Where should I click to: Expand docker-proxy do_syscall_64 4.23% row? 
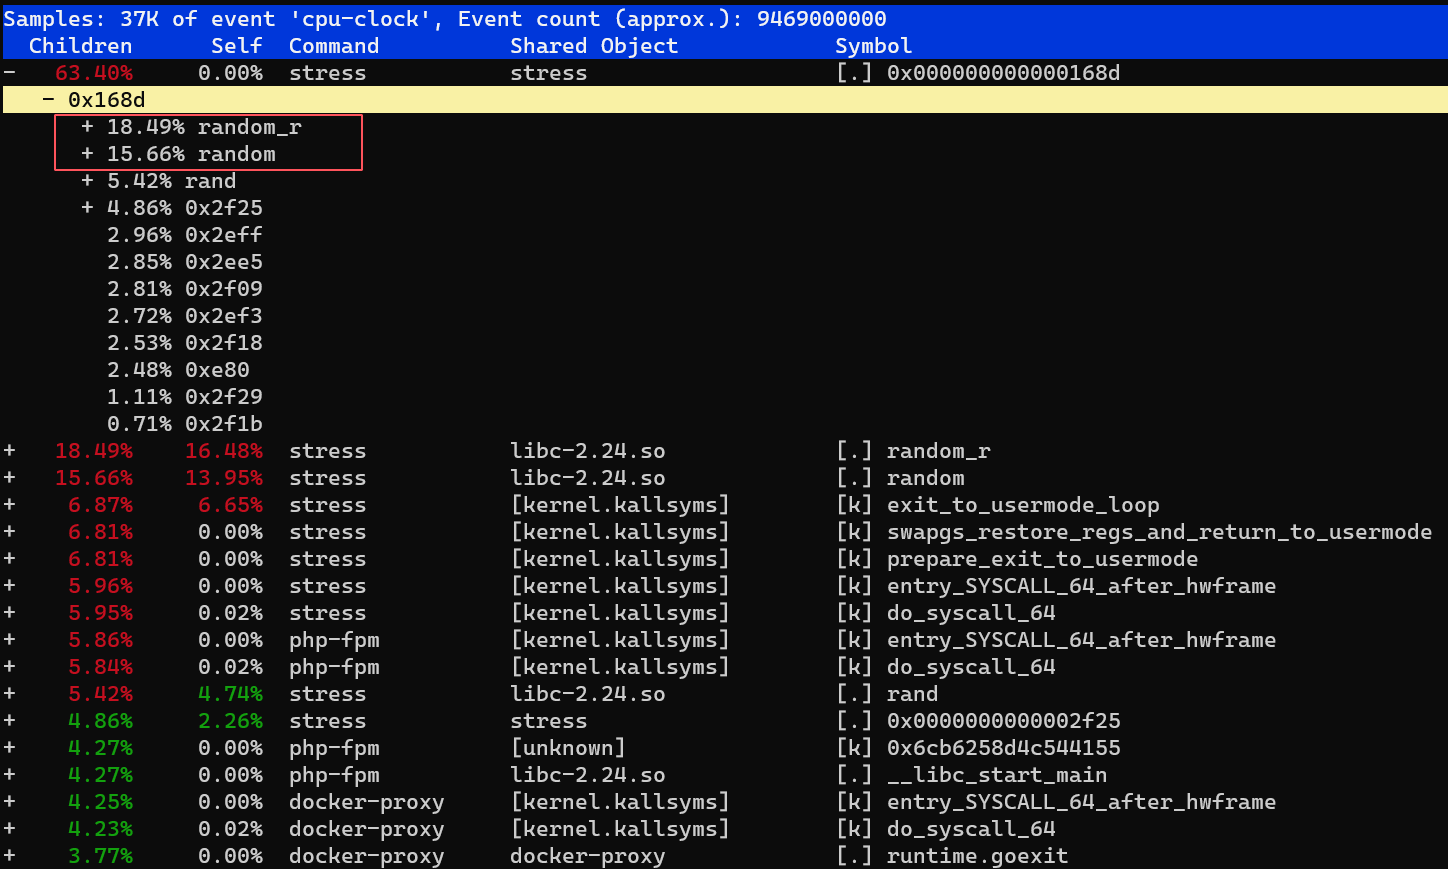point(9,829)
